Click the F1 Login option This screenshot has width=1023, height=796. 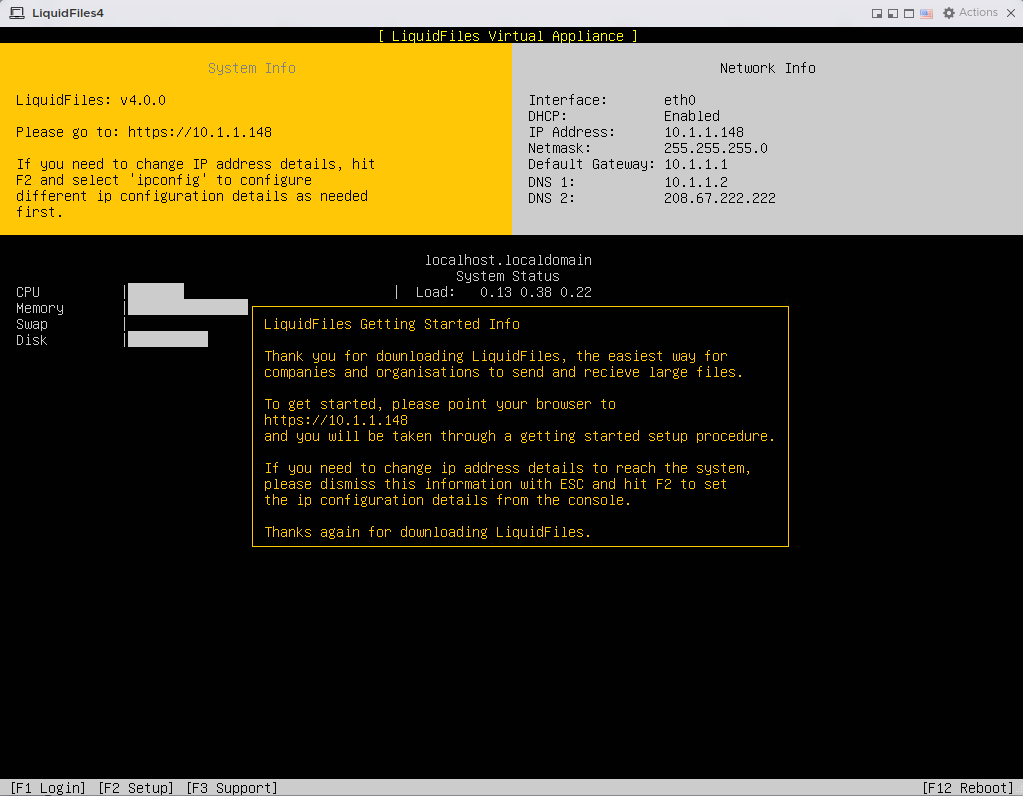tap(48, 788)
